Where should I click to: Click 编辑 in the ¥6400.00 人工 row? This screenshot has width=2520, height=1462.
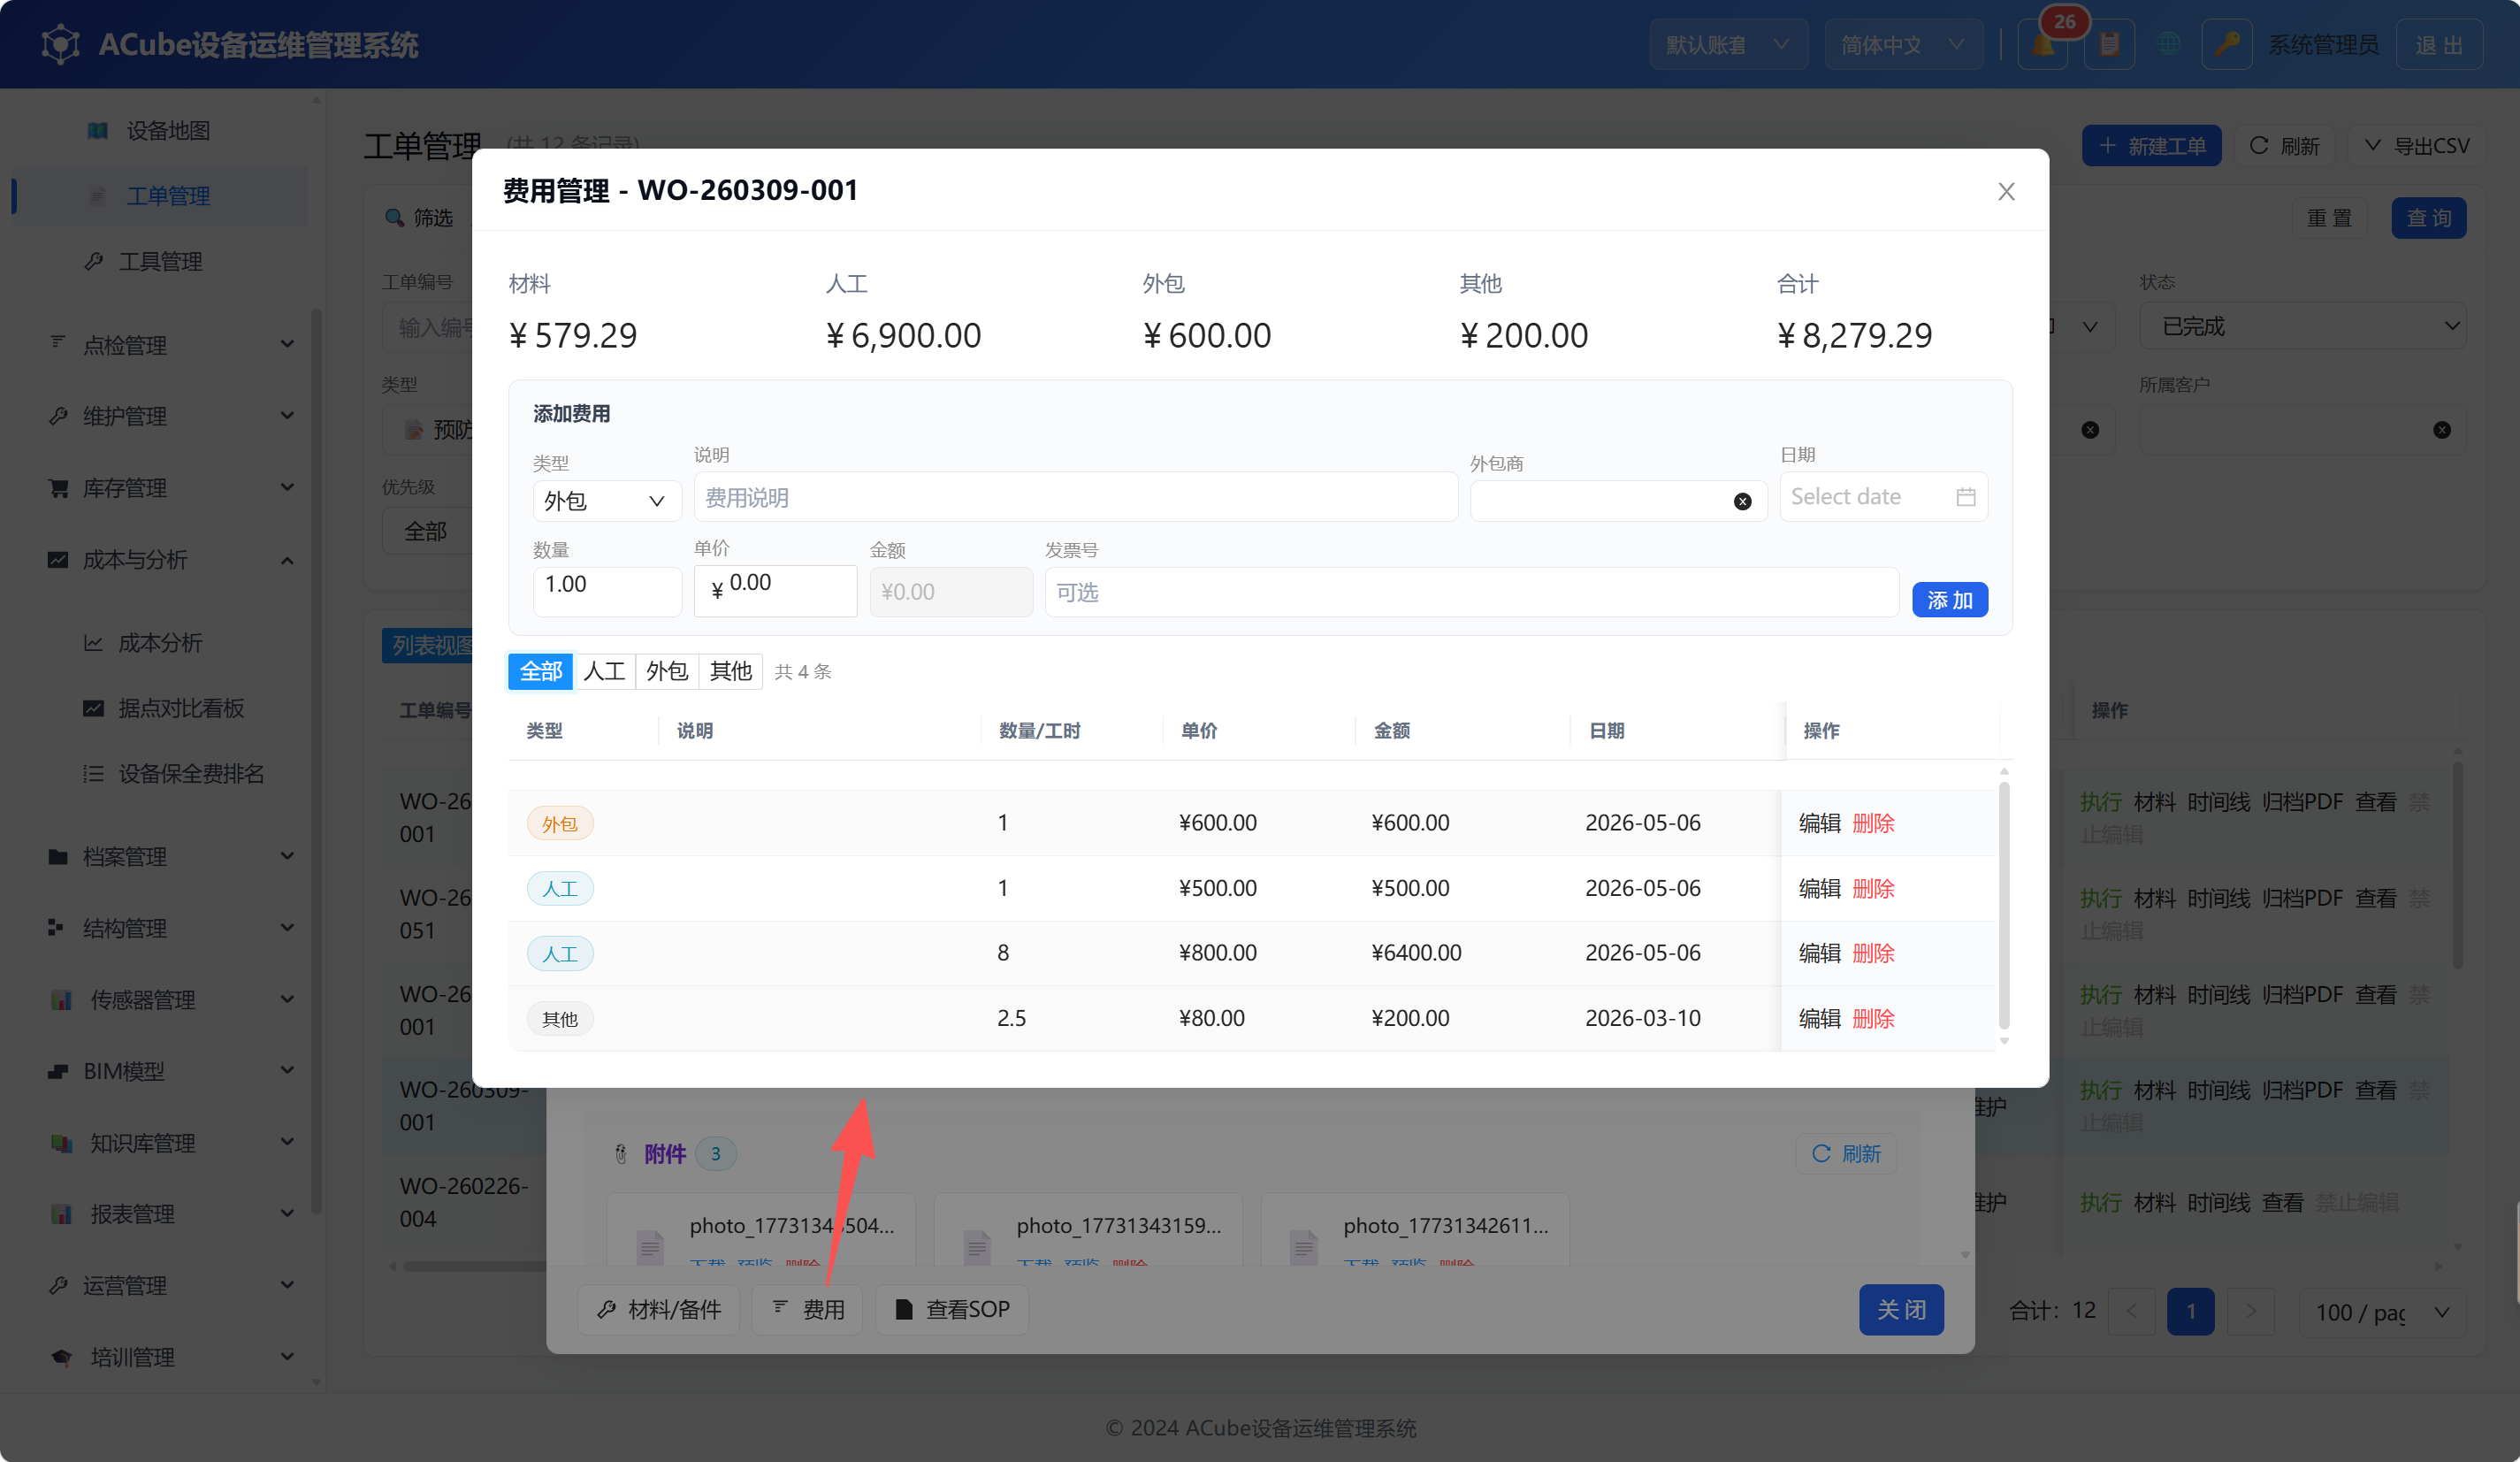coord(1819,953)
